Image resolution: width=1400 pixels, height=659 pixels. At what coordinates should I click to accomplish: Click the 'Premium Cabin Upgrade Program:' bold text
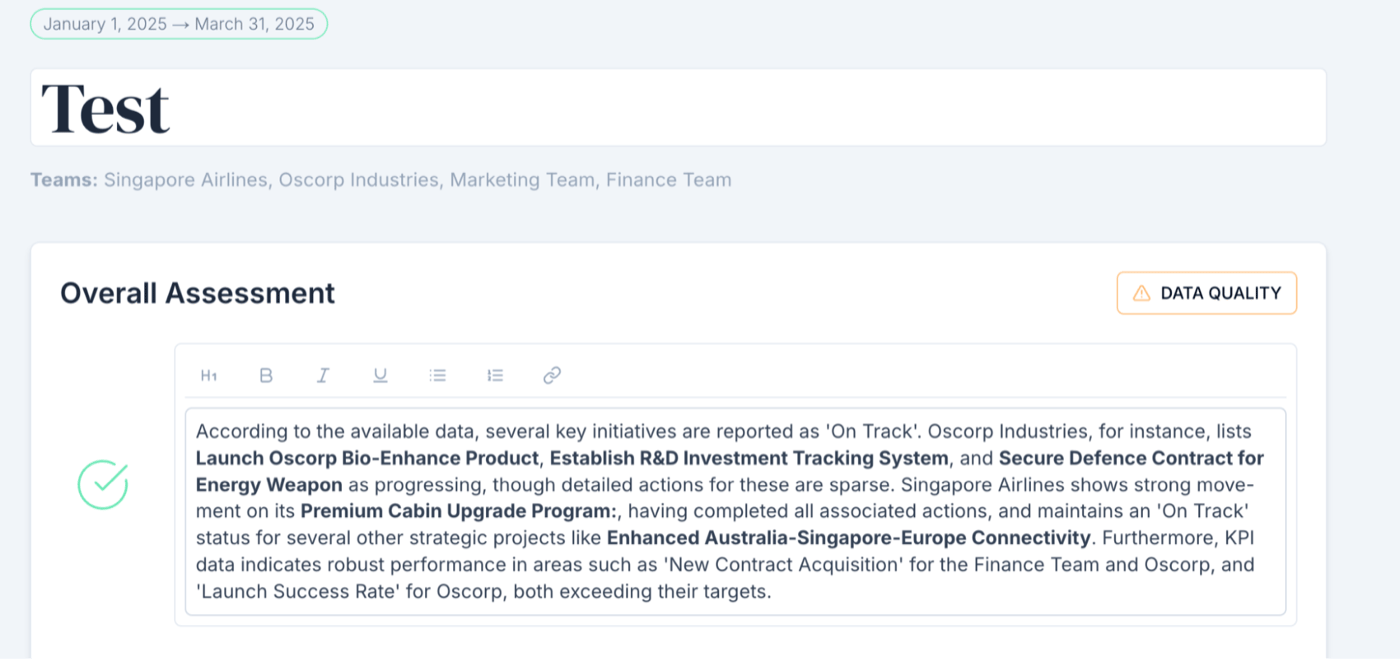[x=459, y=511]
